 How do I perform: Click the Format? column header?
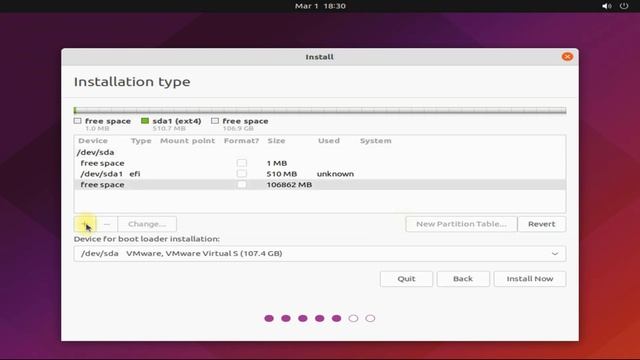(241, 141)
